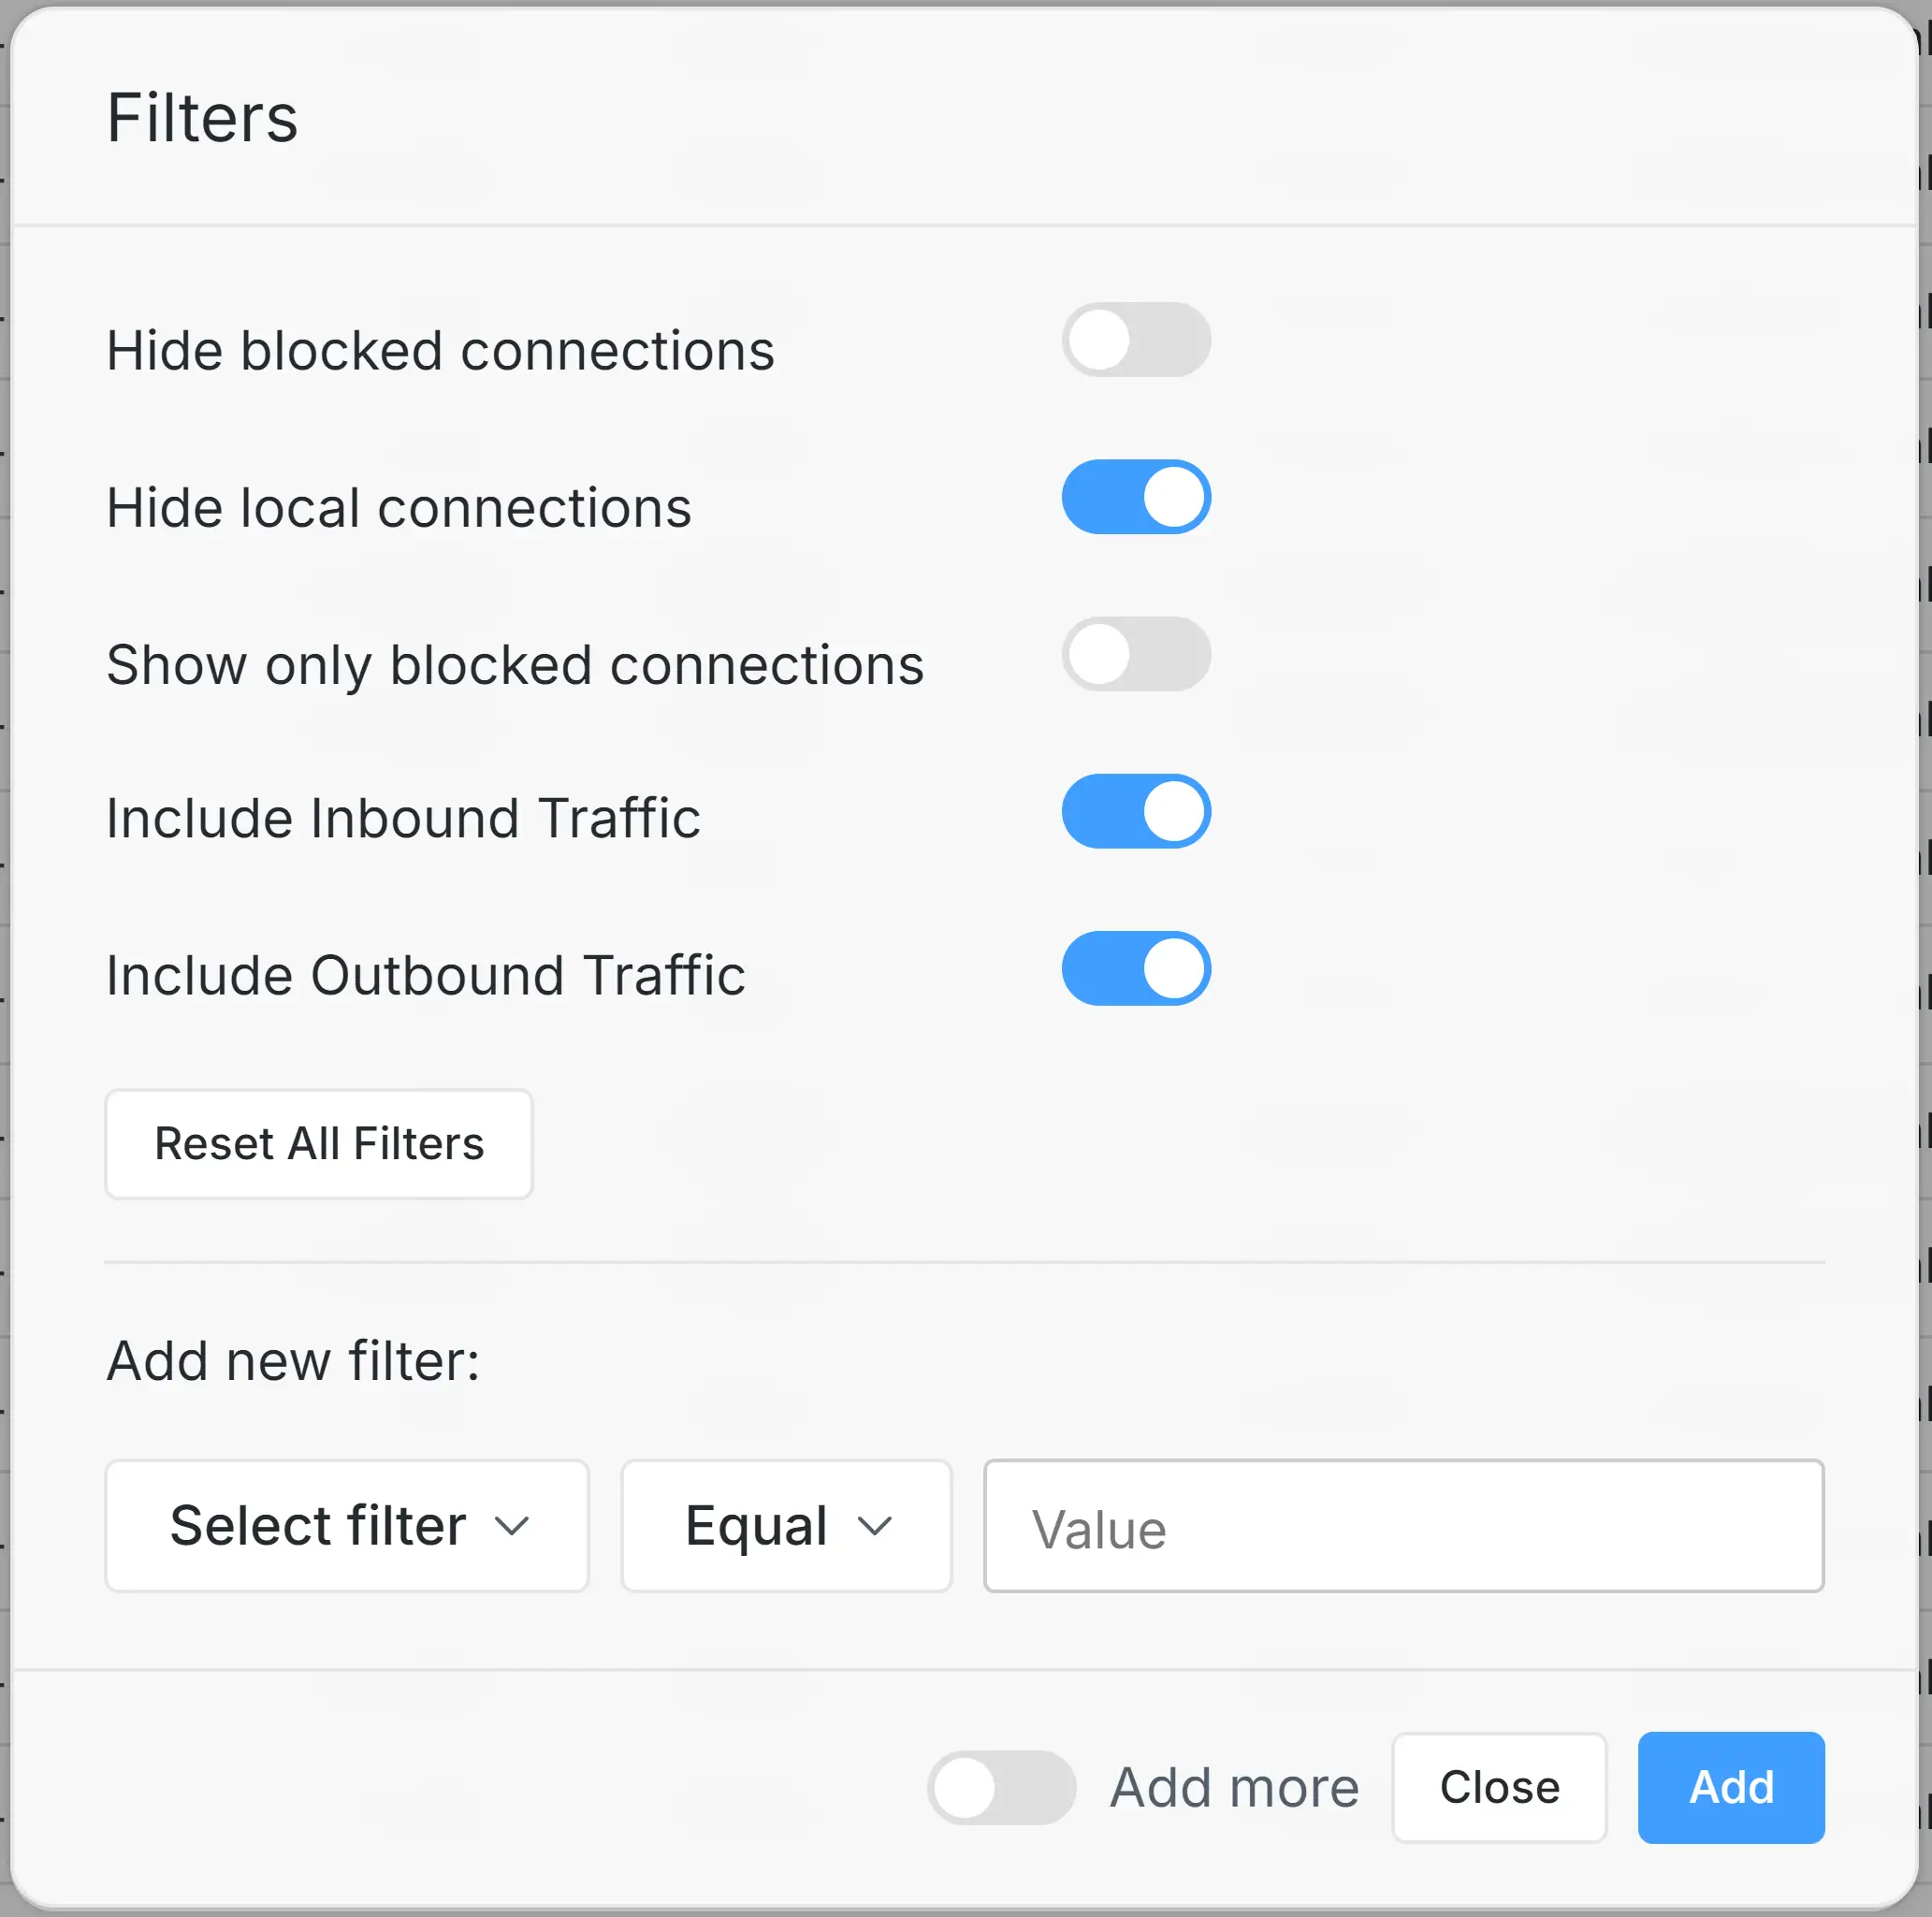Viewport: 1932px width, 1917px height.
Task: Click into the Value text field
Action: (x=1403, y=1526)
